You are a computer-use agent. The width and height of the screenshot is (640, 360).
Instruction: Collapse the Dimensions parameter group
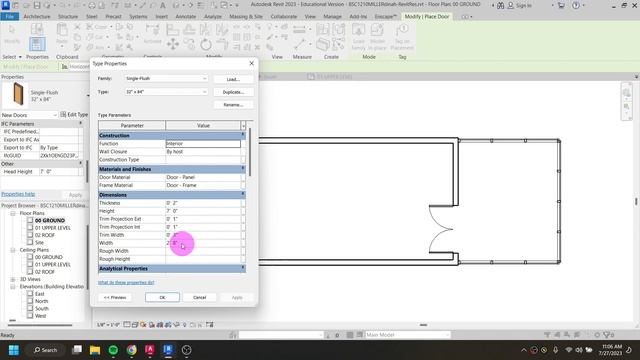(x=243, y=195)
